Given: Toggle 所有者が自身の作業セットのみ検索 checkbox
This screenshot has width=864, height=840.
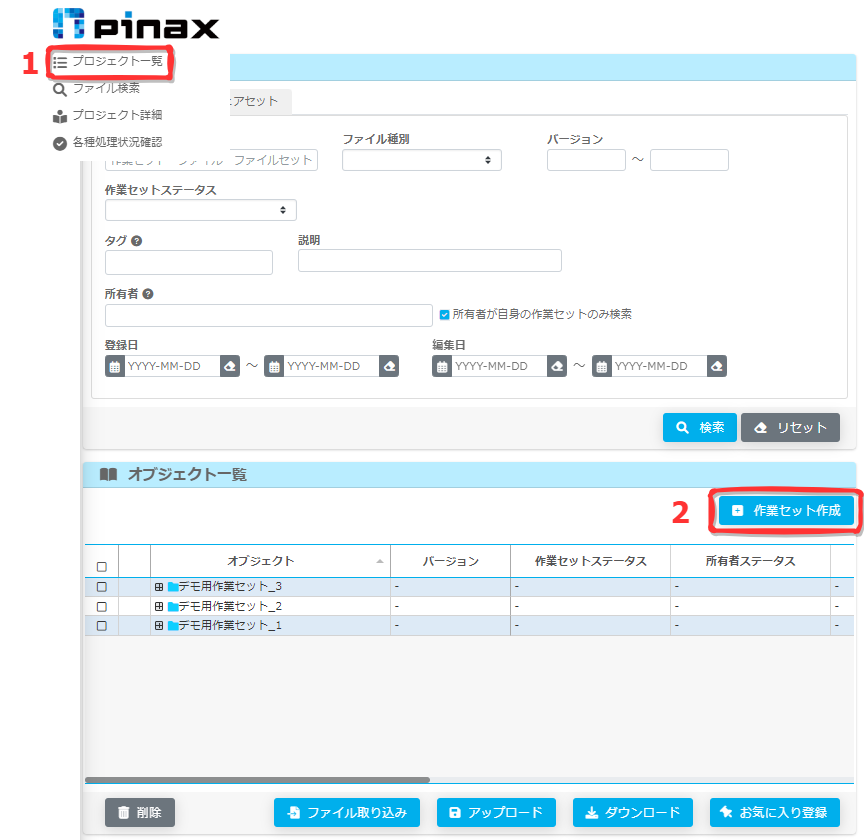Looking at the screenshot, I should (x=445, y=315).
